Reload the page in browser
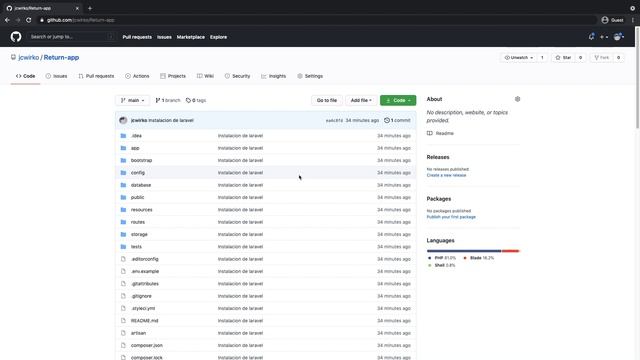 click(x=29, y=20)
